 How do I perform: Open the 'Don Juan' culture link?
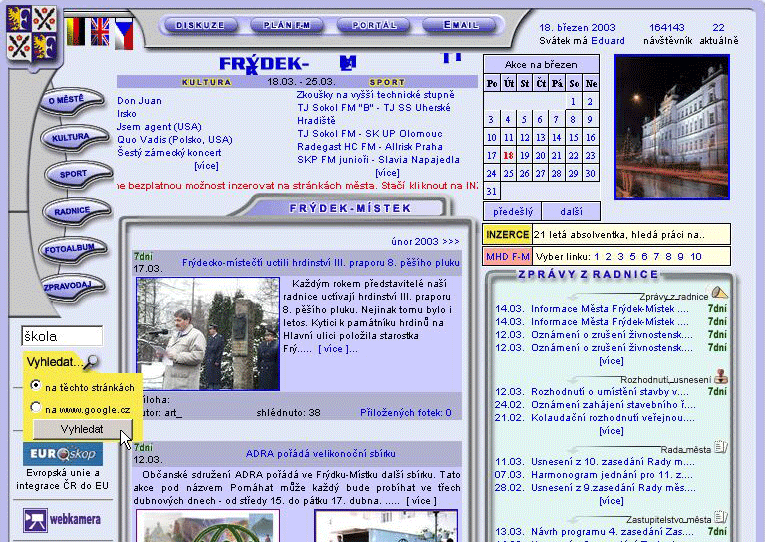139,101
